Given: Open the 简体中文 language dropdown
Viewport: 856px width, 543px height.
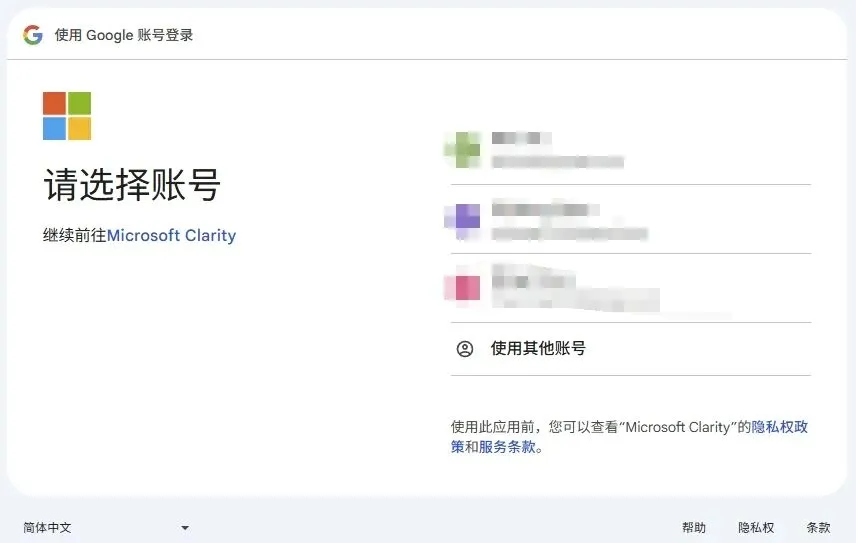Looking at the screenshot, I should 106,528.
